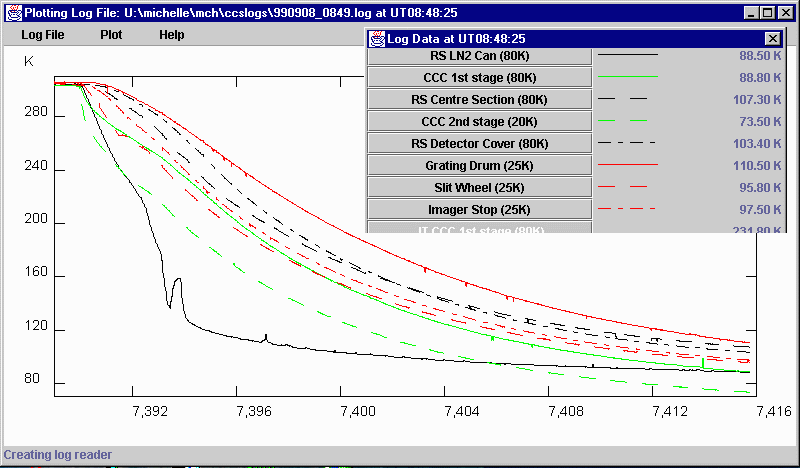Click the 110.50 K reading

[x=757, y=165]
